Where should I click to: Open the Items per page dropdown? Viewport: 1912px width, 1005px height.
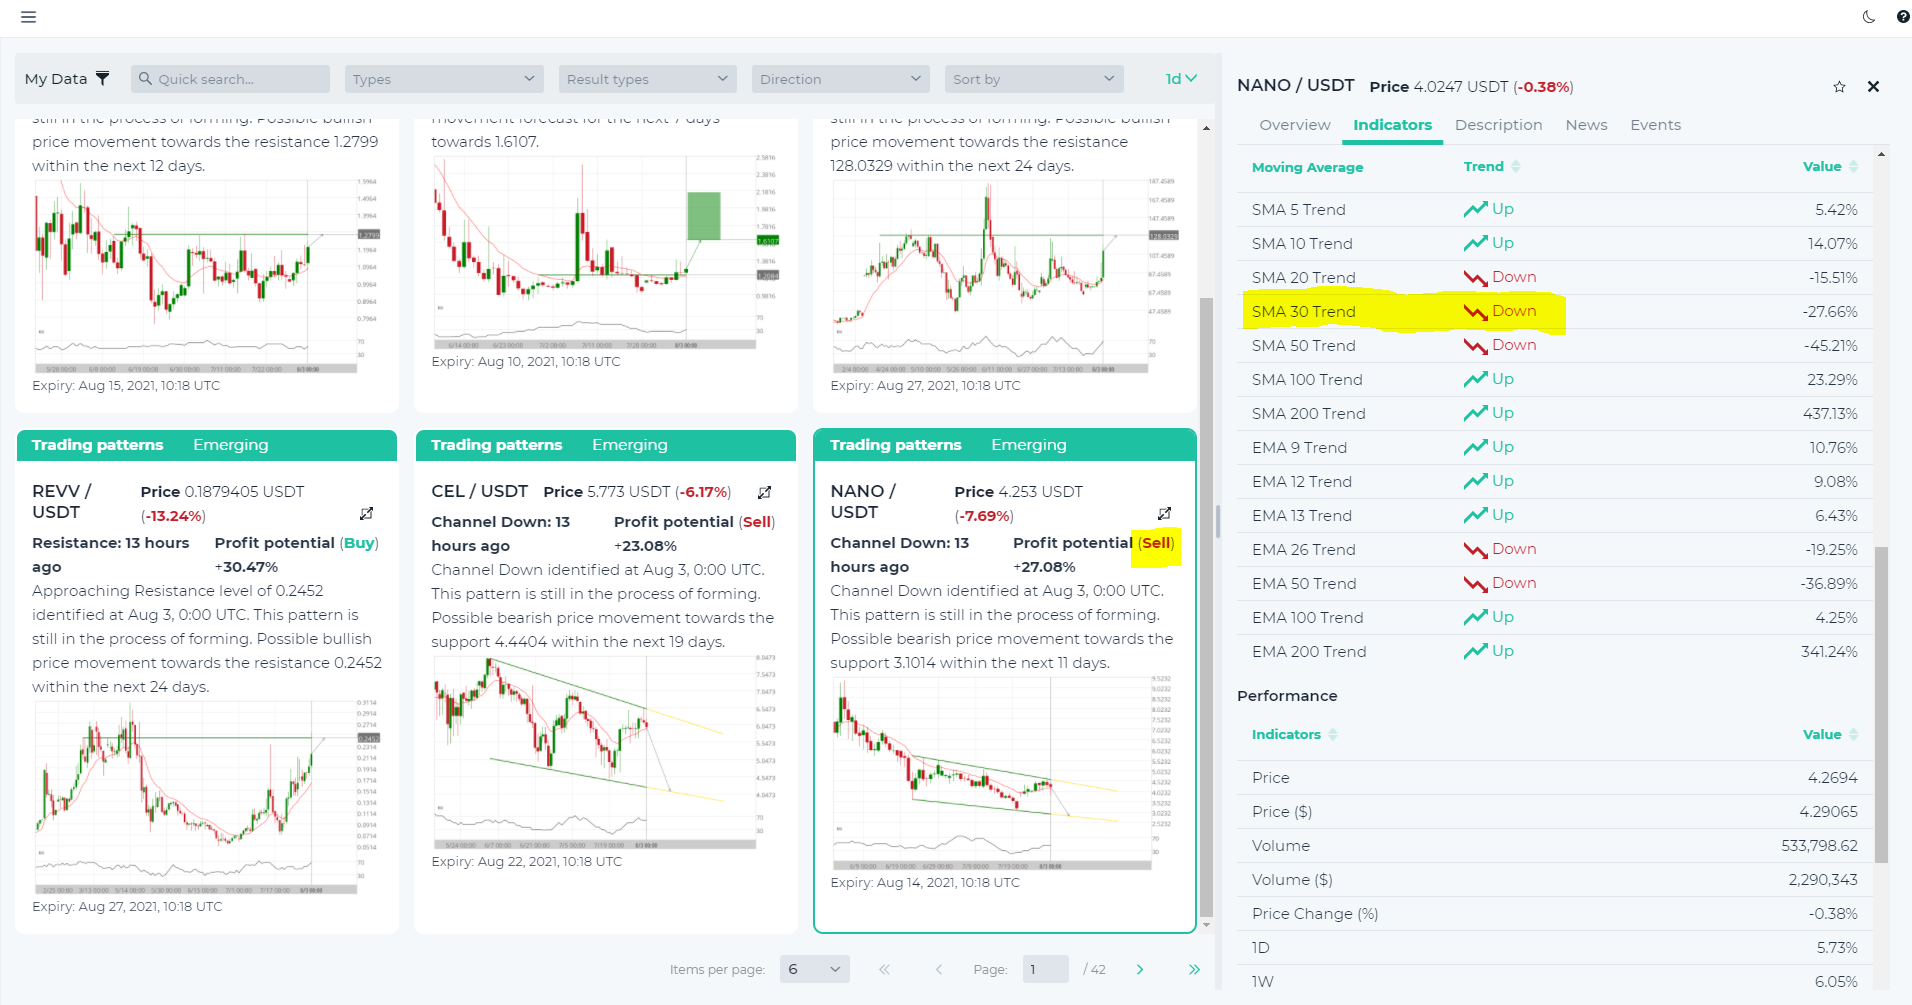pos(814,969)
